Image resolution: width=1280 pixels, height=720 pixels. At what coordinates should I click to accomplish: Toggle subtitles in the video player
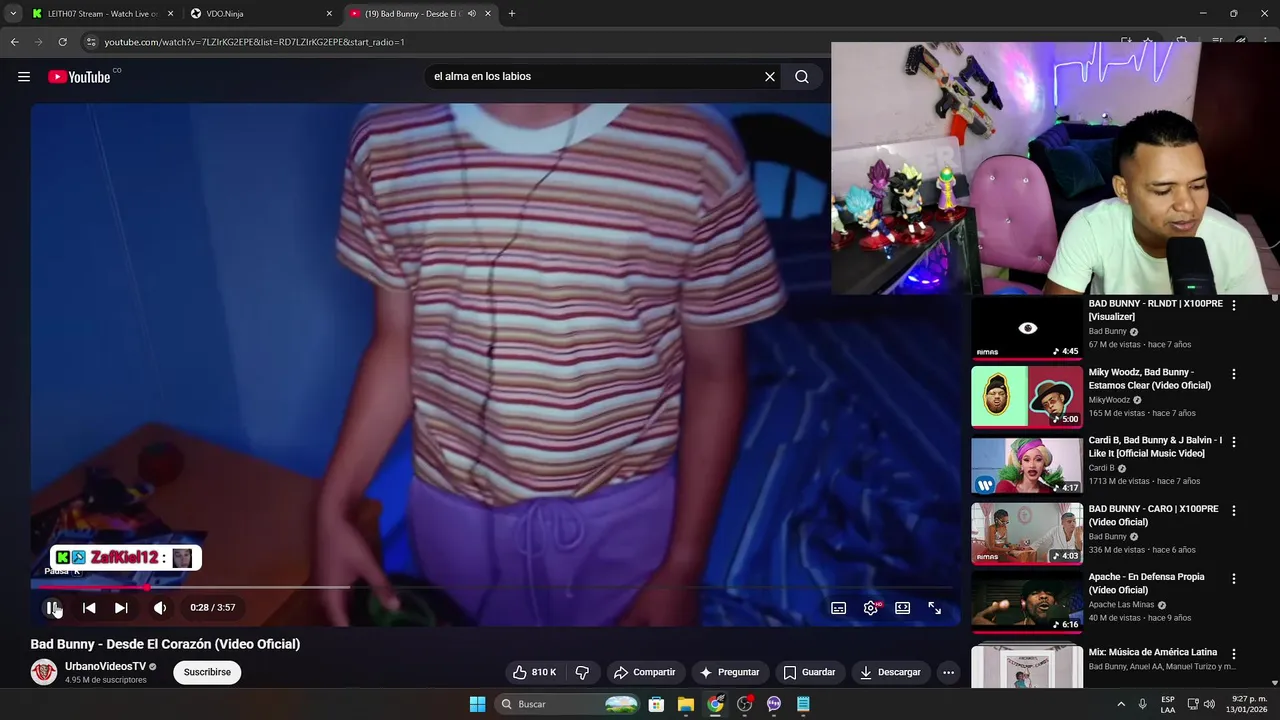point(839,608)
